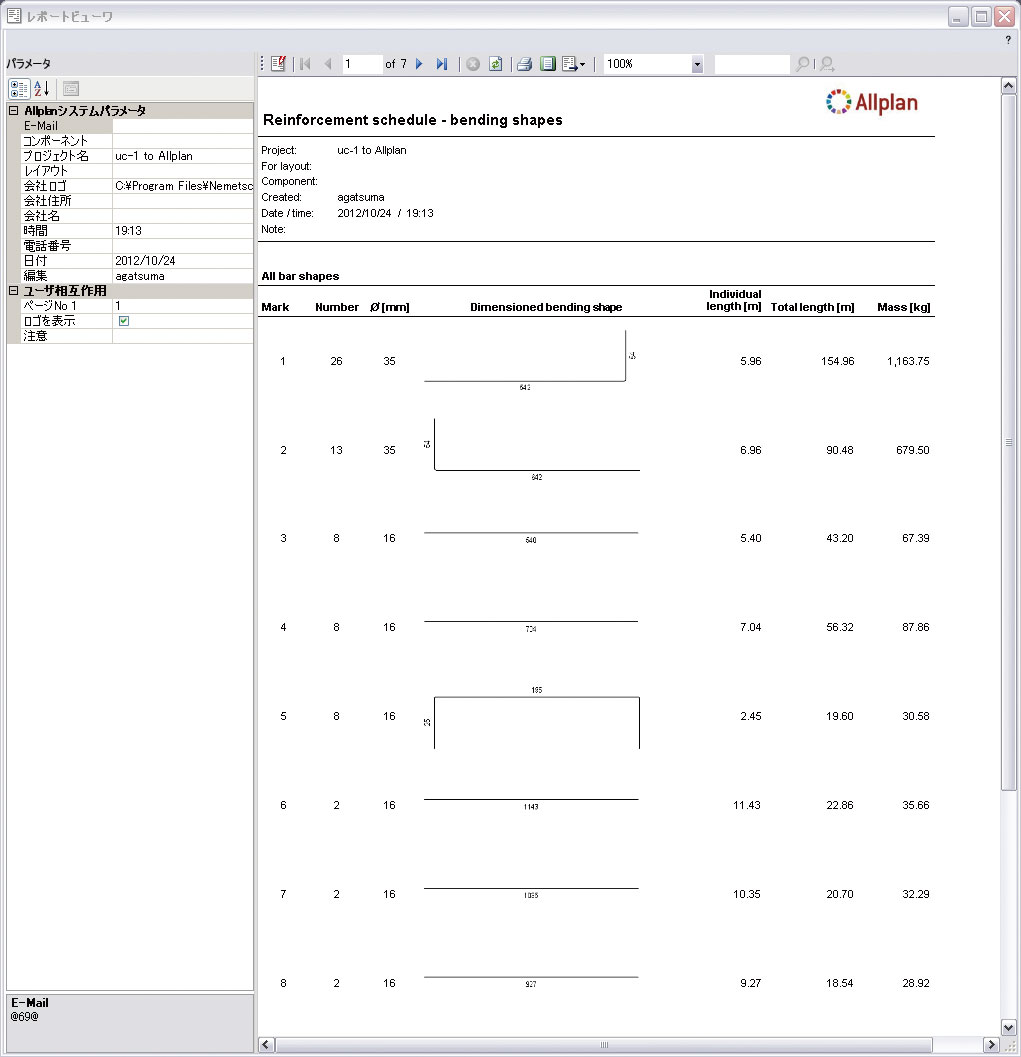
Task: Edit the 日付 value 2012/10/24
Action: (x=183, y=260)
